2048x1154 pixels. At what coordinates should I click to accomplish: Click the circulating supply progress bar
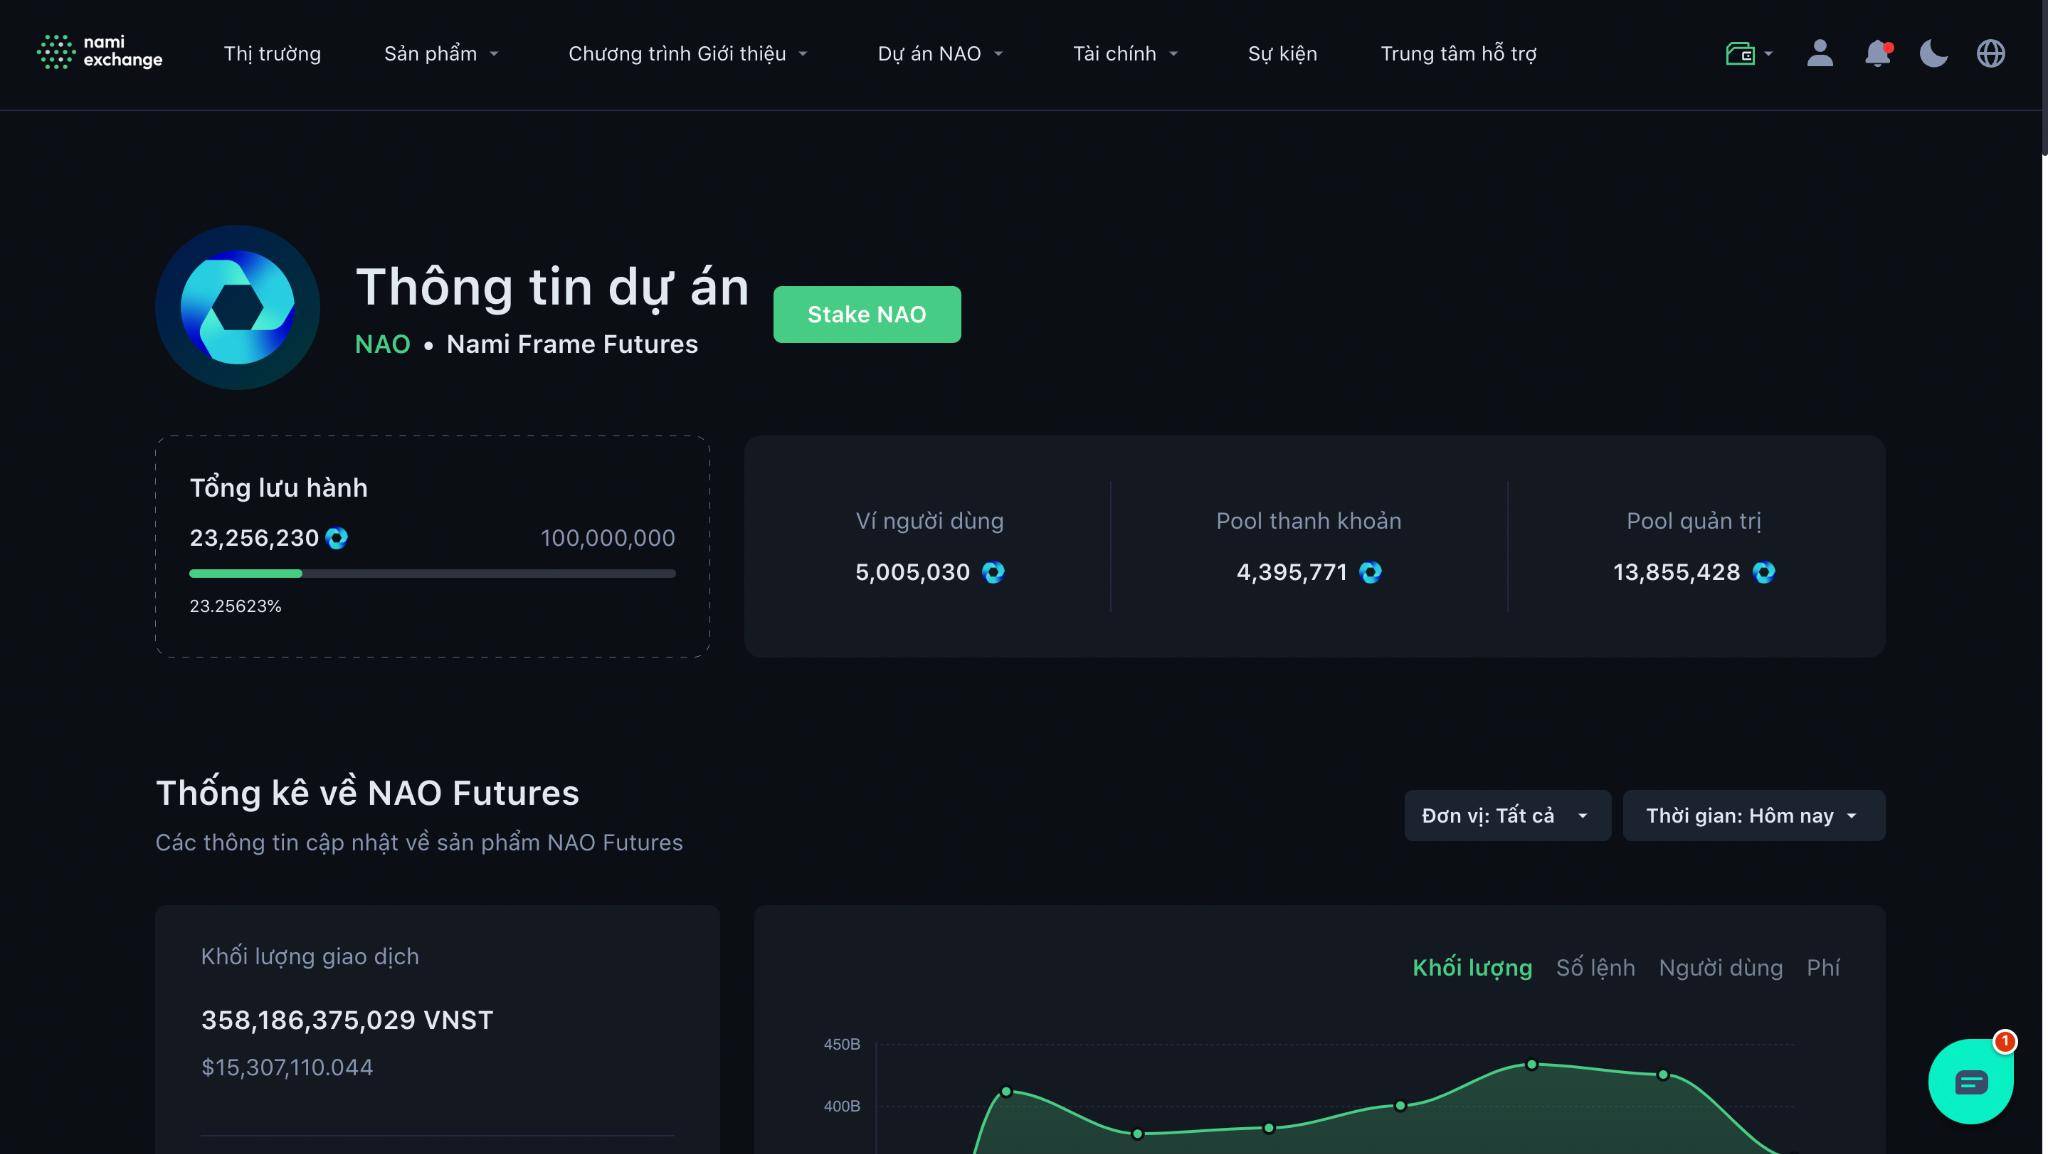click(432, 573)
